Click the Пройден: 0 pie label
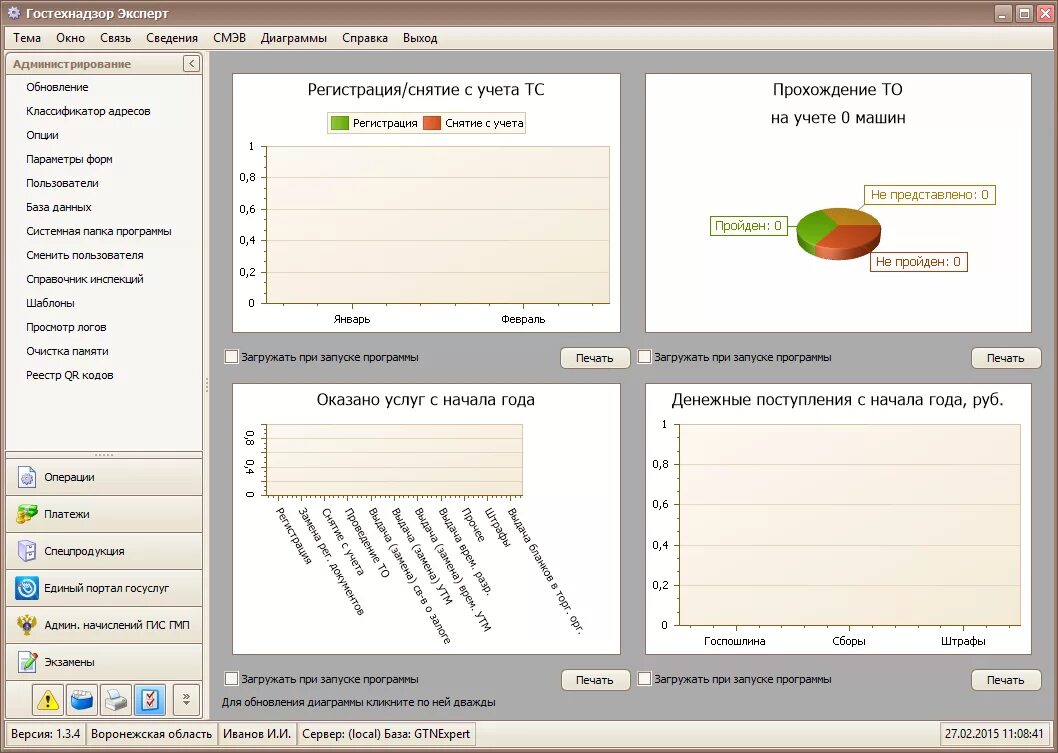 coord(748,225)
